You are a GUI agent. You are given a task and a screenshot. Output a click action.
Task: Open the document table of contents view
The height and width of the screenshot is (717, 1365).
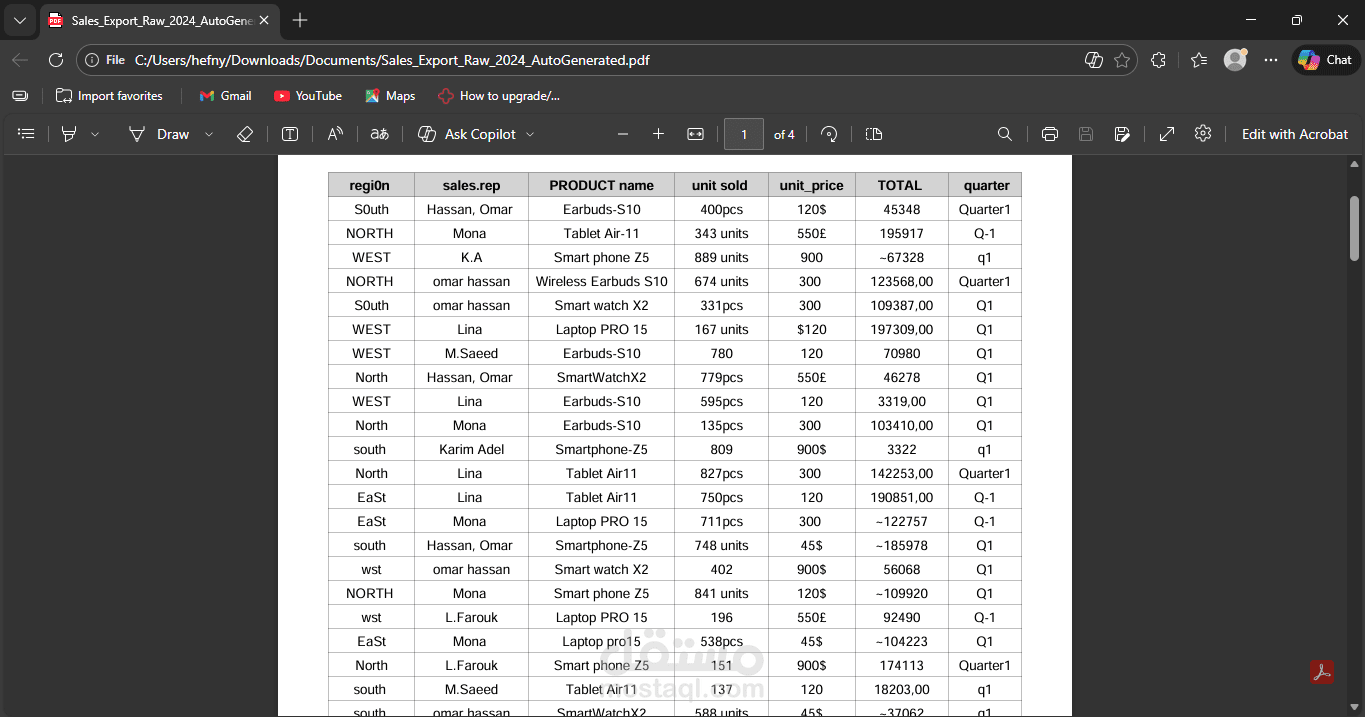(25, 134)
